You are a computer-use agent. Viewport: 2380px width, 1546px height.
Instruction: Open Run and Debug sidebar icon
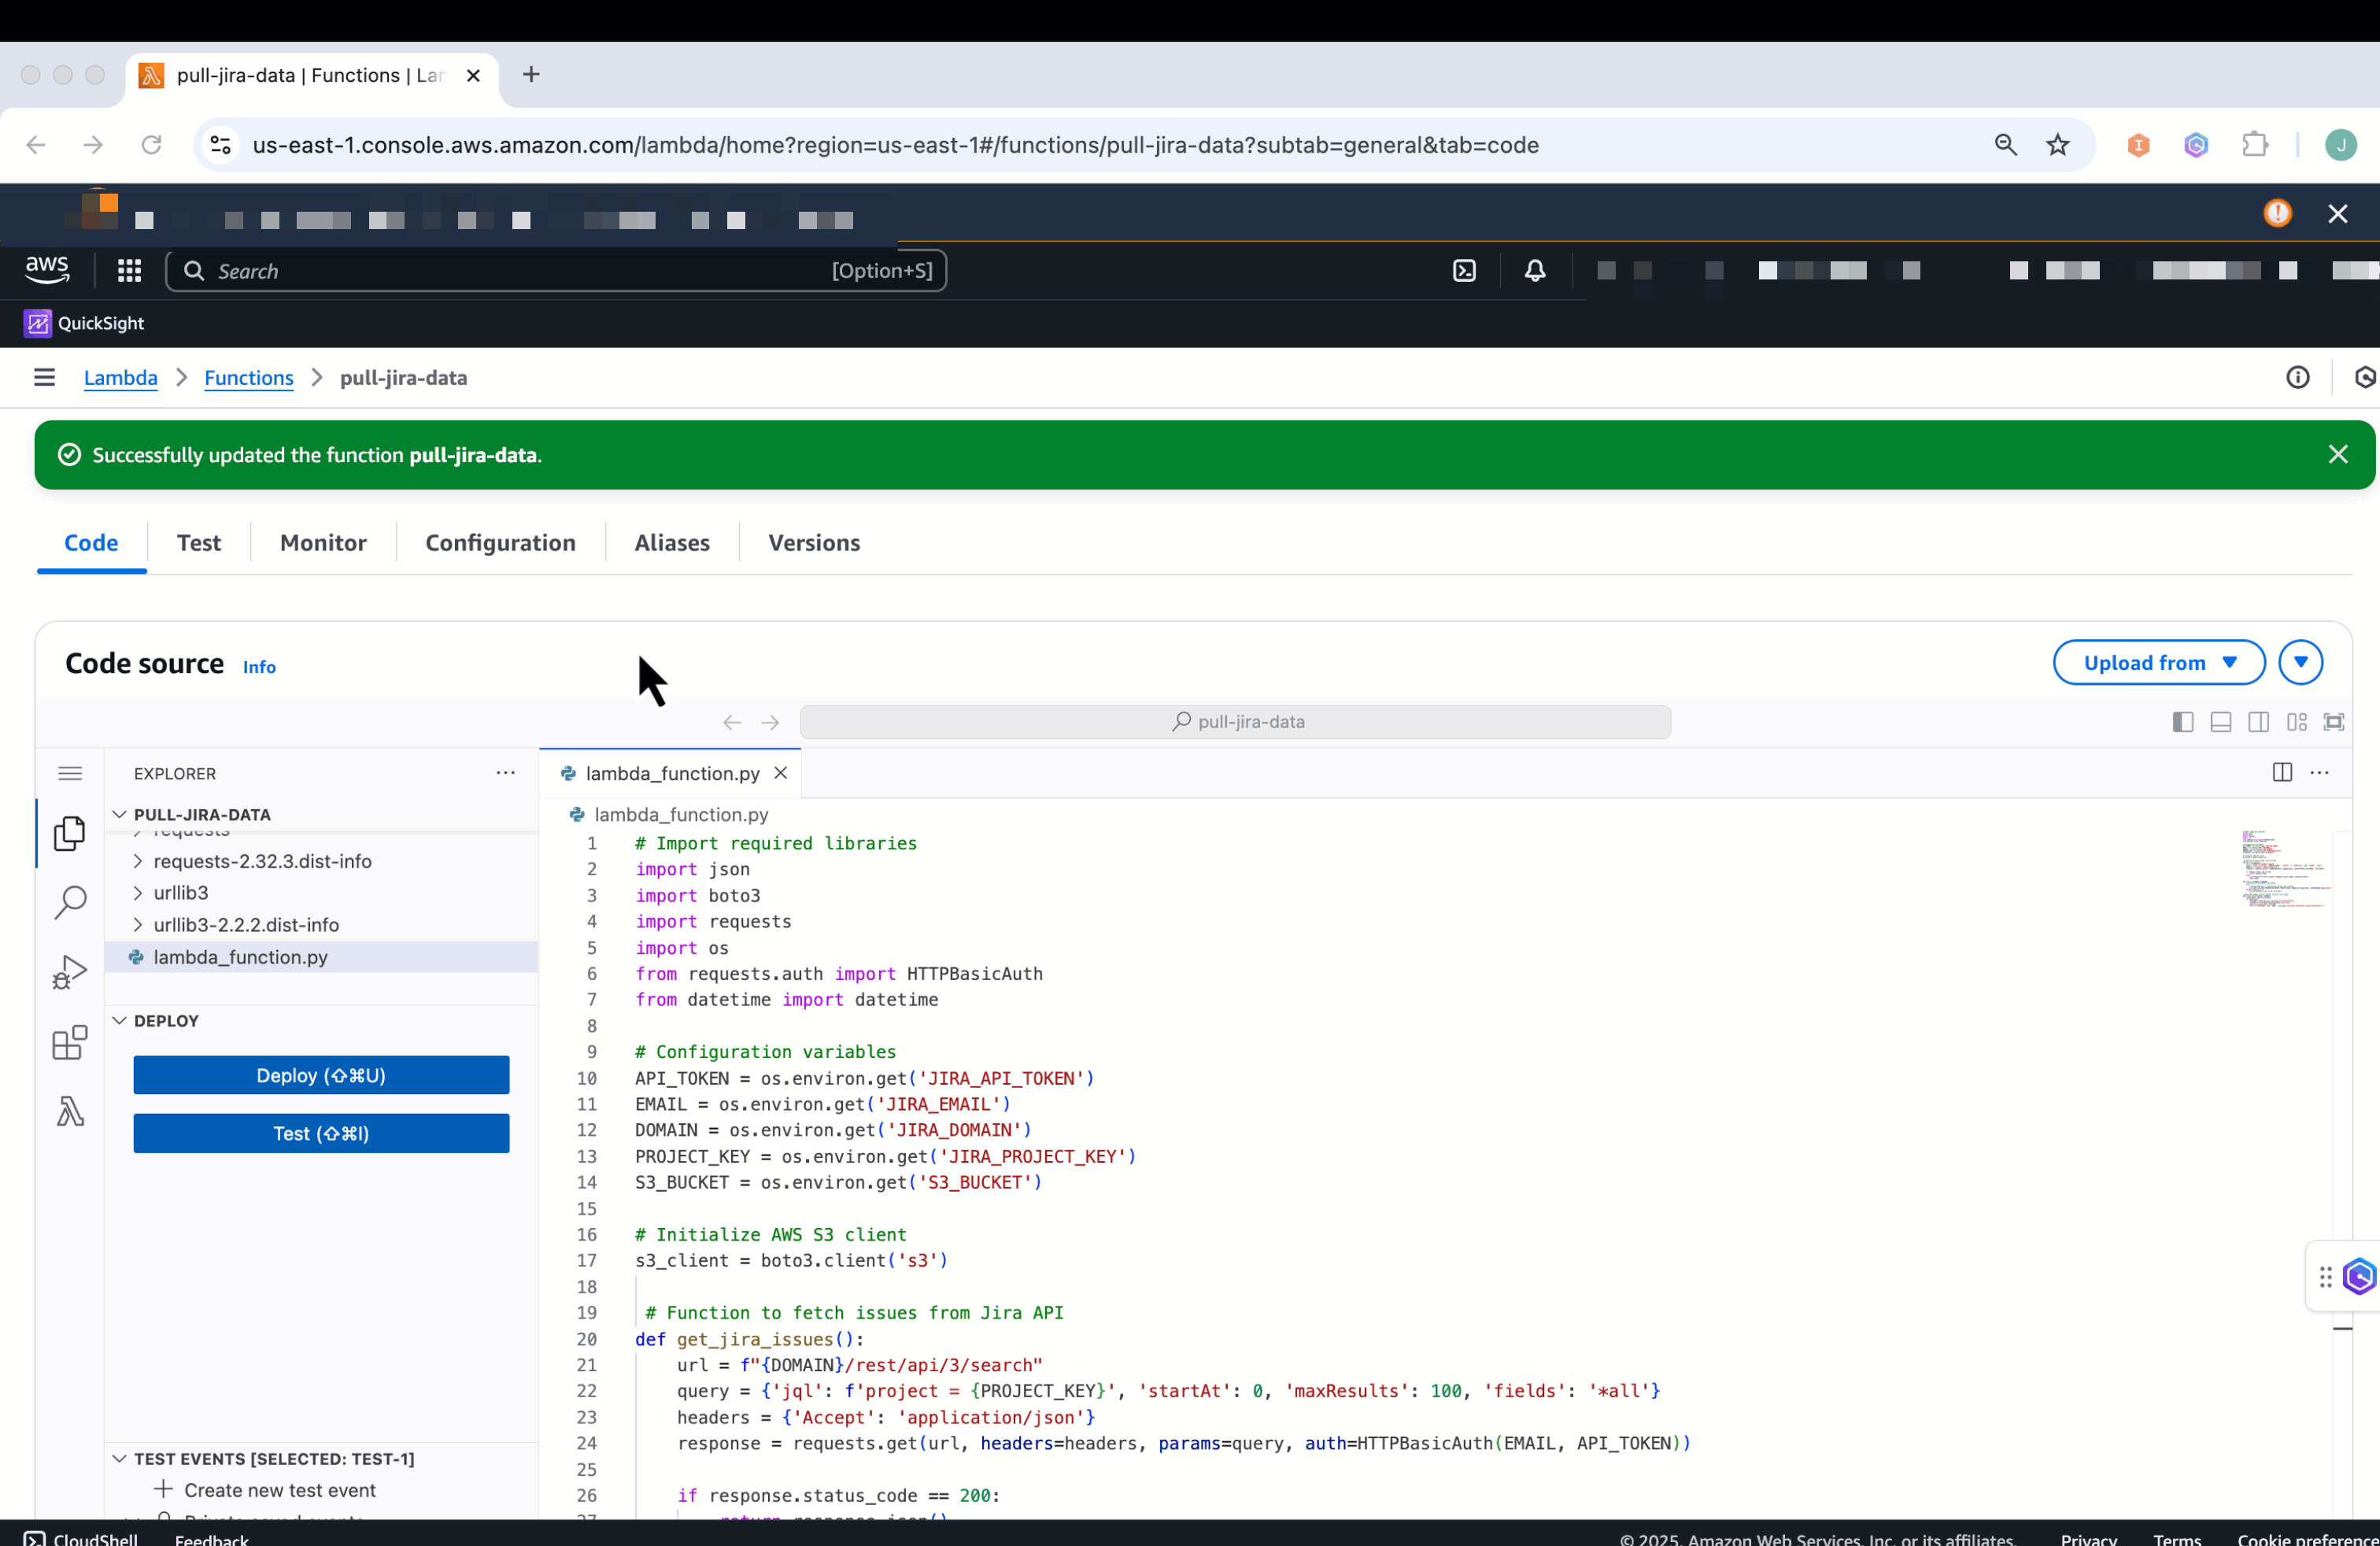(69, 972)
